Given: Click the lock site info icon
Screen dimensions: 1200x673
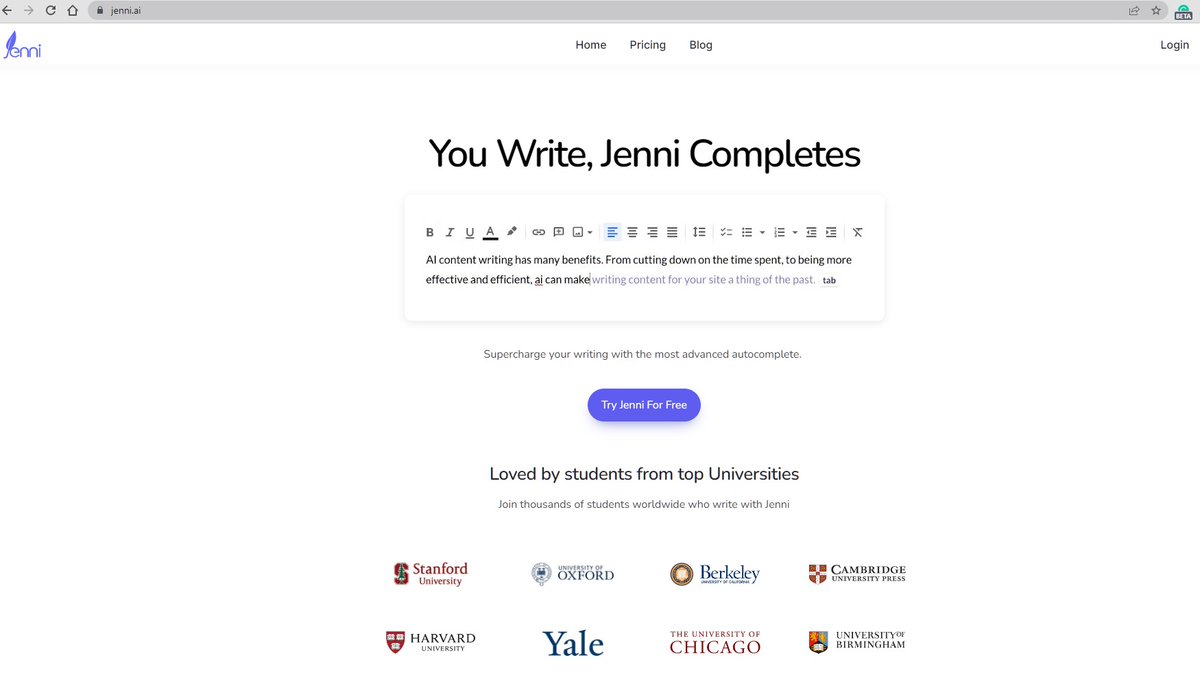Looking at the screenshot, I should (x=99, y=11).
